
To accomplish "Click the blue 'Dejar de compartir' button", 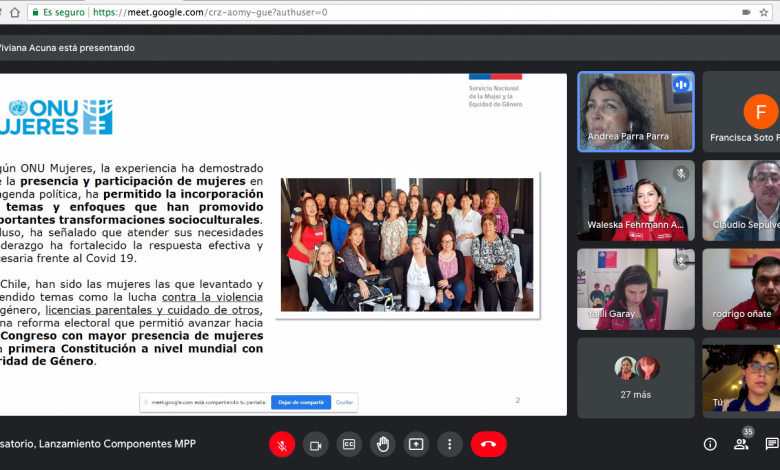I will (x=300, y=402).
